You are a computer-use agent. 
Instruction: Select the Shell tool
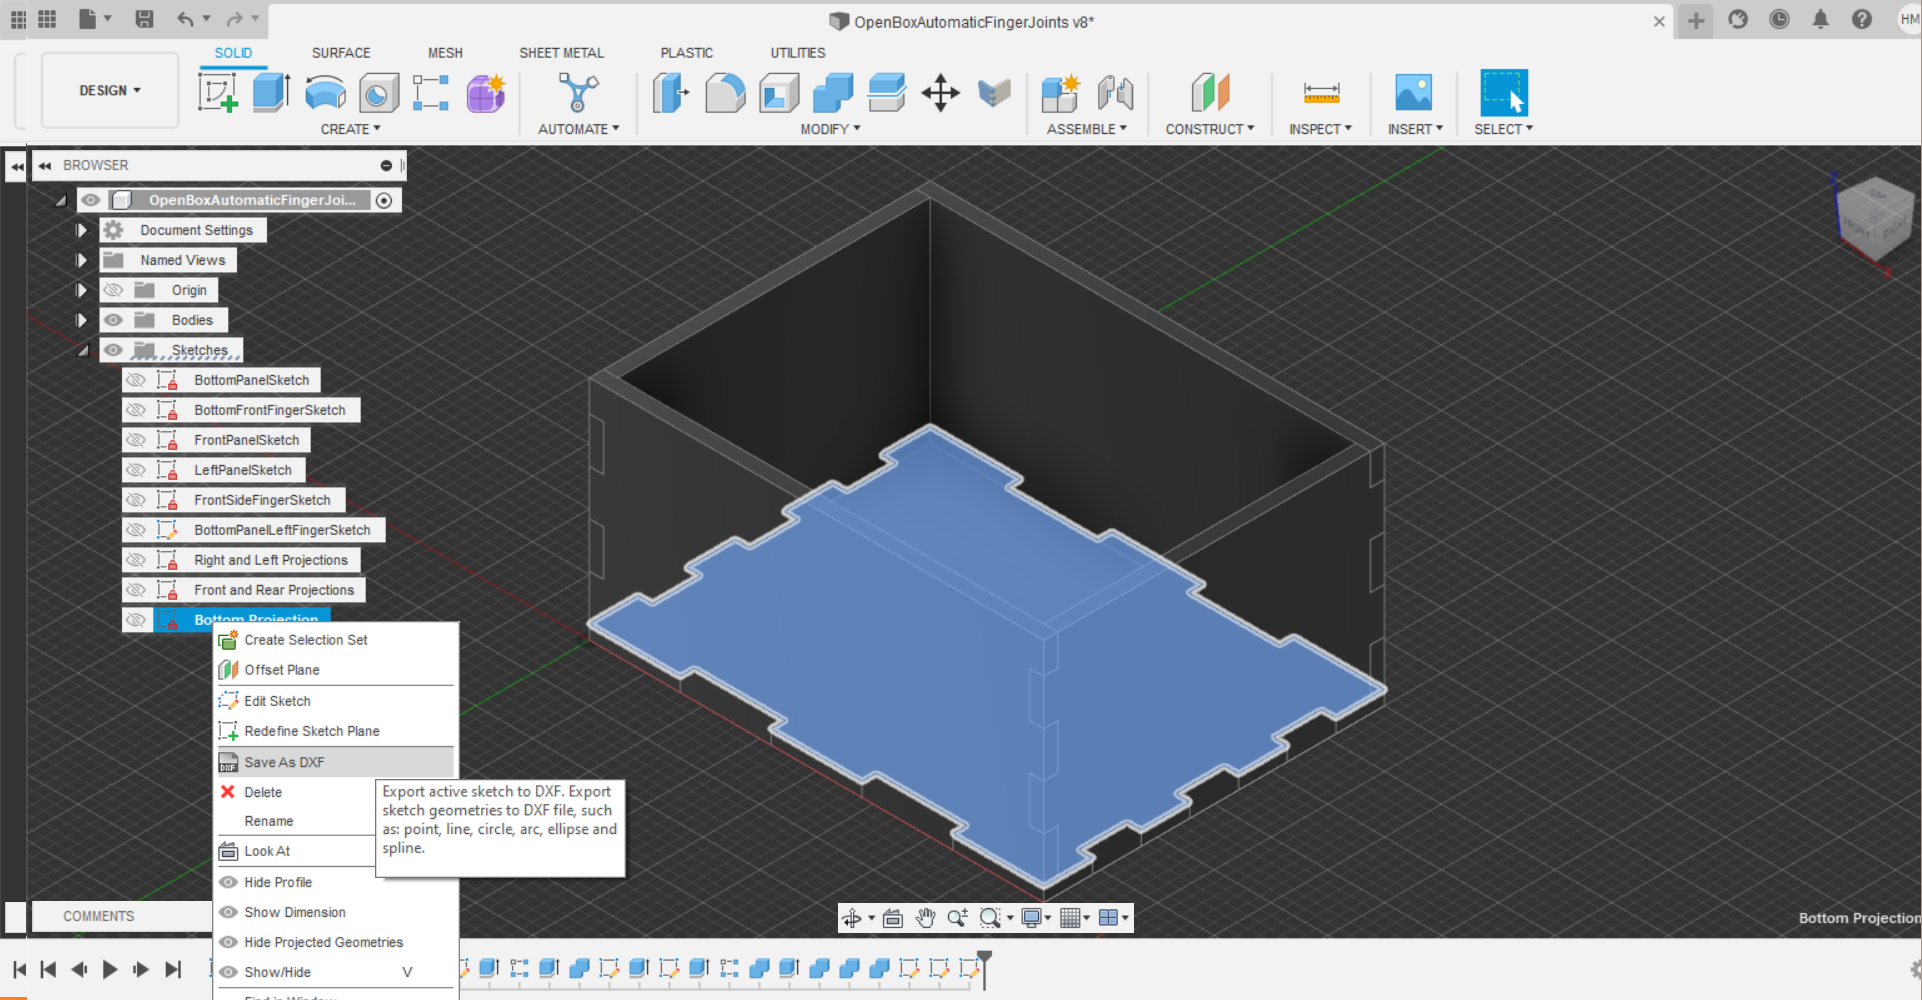click(779, 93)
